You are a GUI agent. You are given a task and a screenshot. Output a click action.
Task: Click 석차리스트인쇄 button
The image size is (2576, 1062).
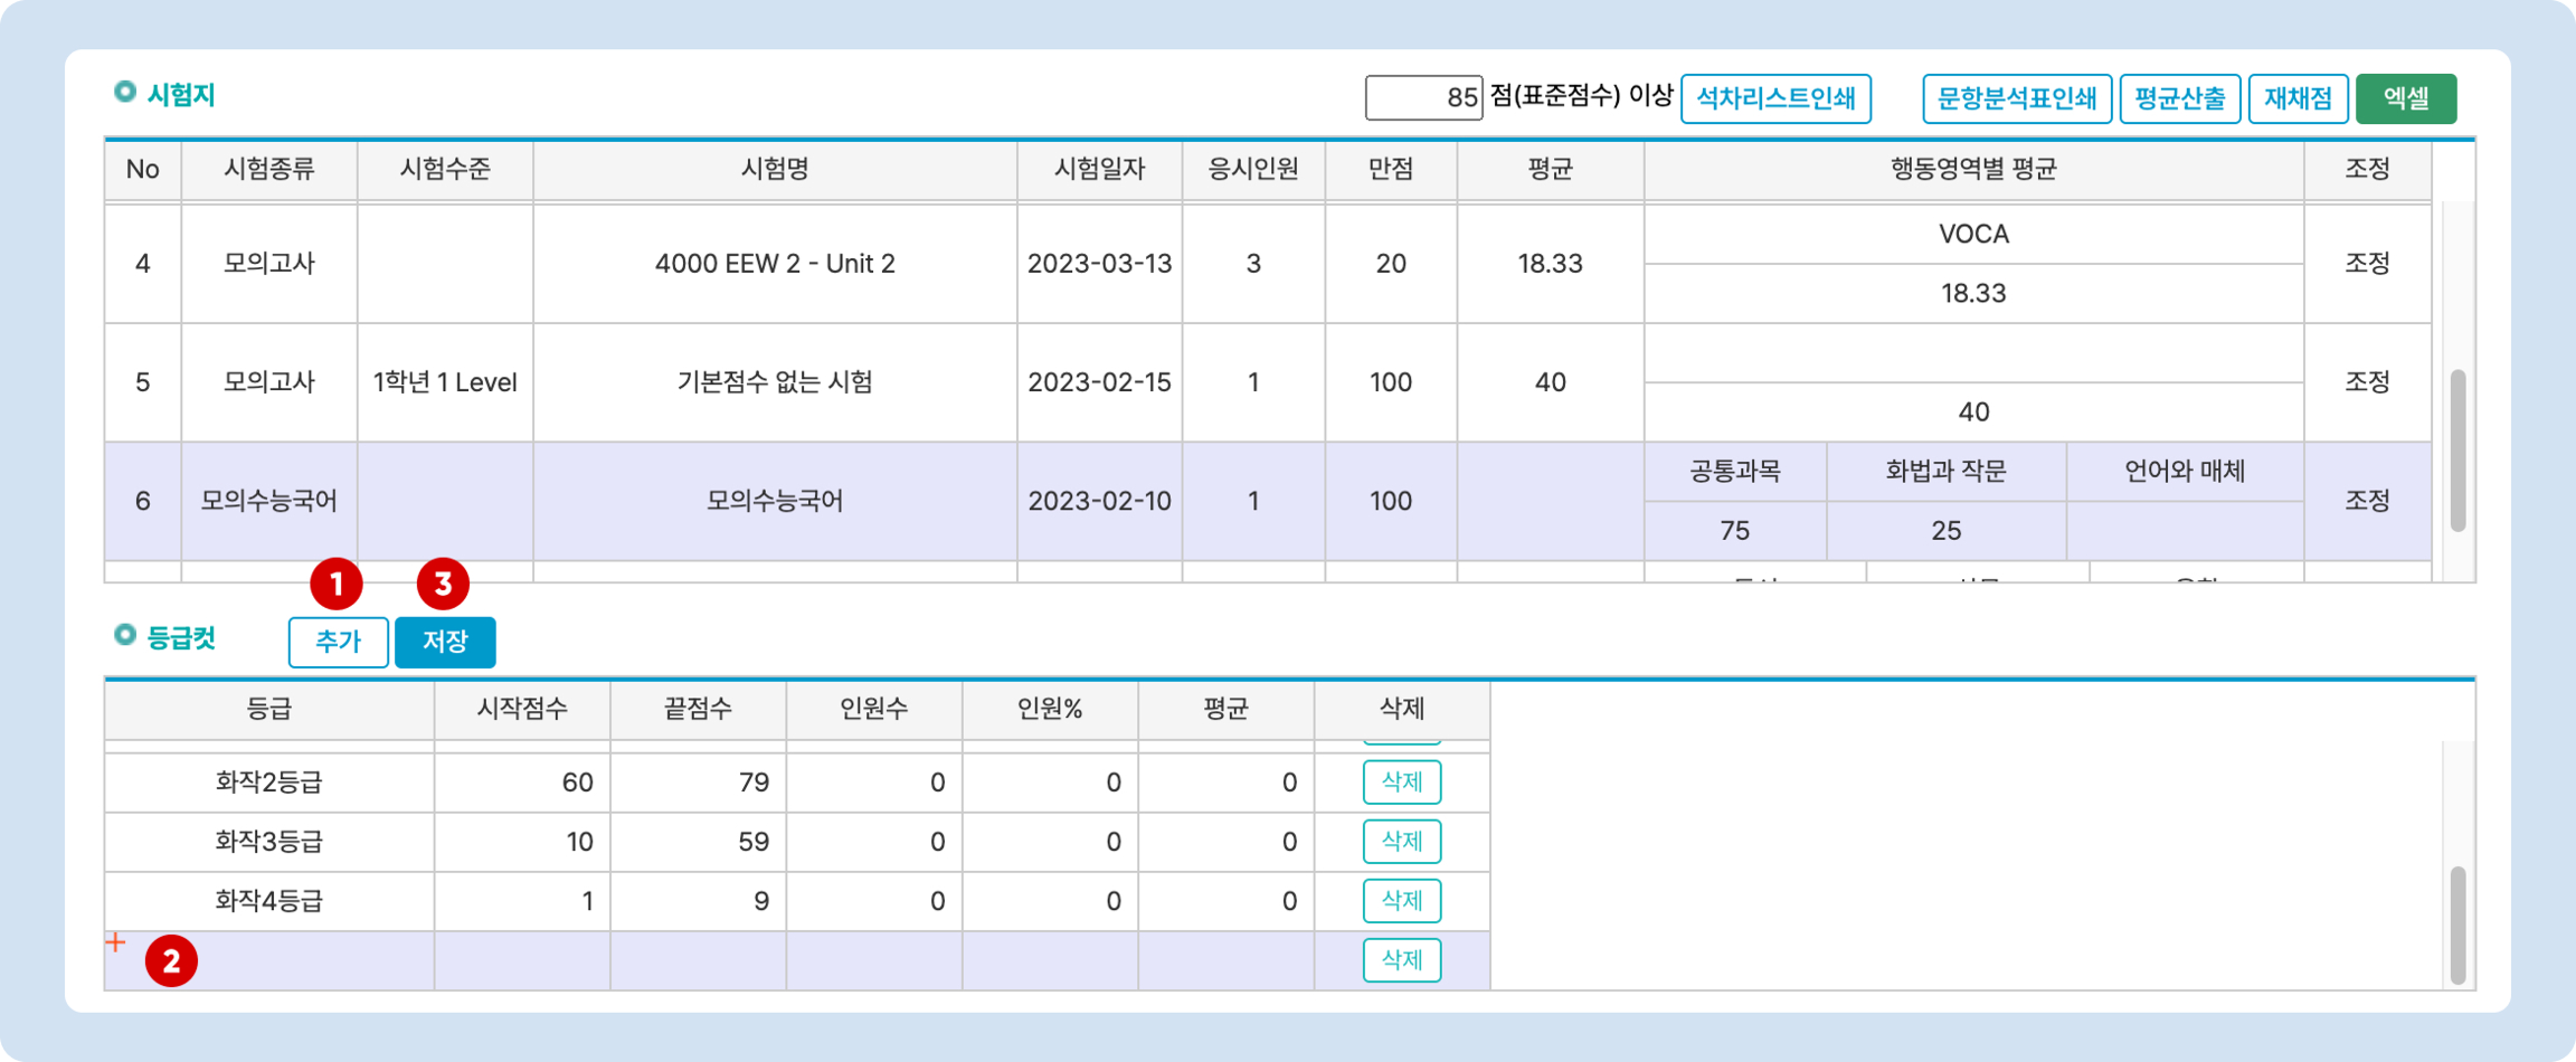click(x=1775, y=98)
